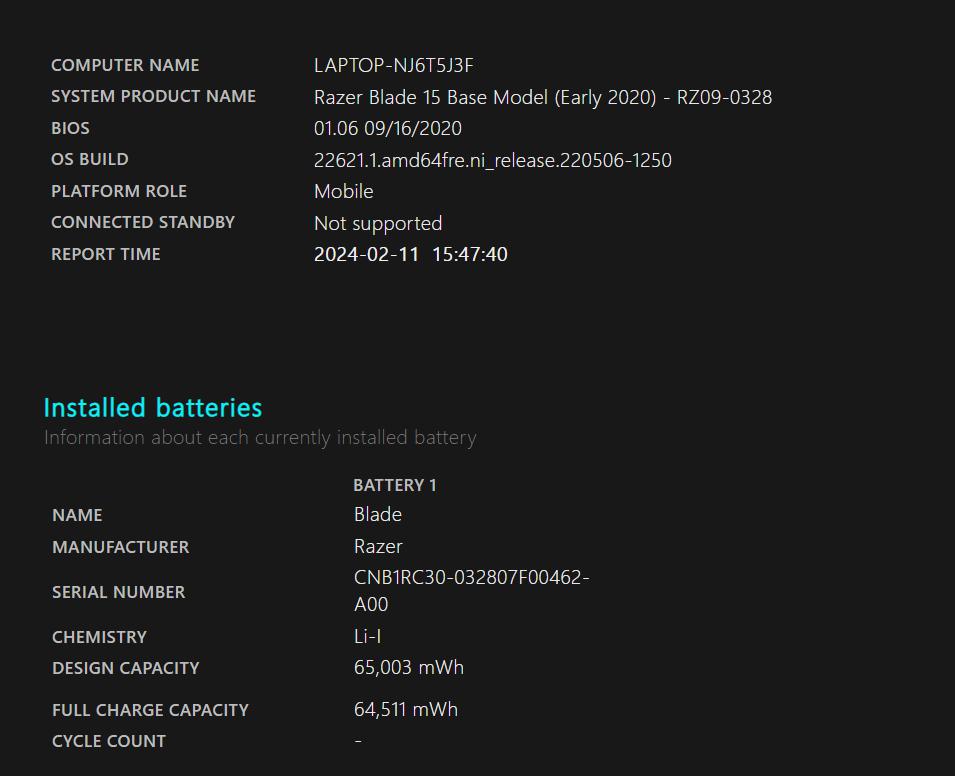Click the CONNECTED STANDBY label
This screenshot has width=955, height=776.
click(x=142, y=223)
